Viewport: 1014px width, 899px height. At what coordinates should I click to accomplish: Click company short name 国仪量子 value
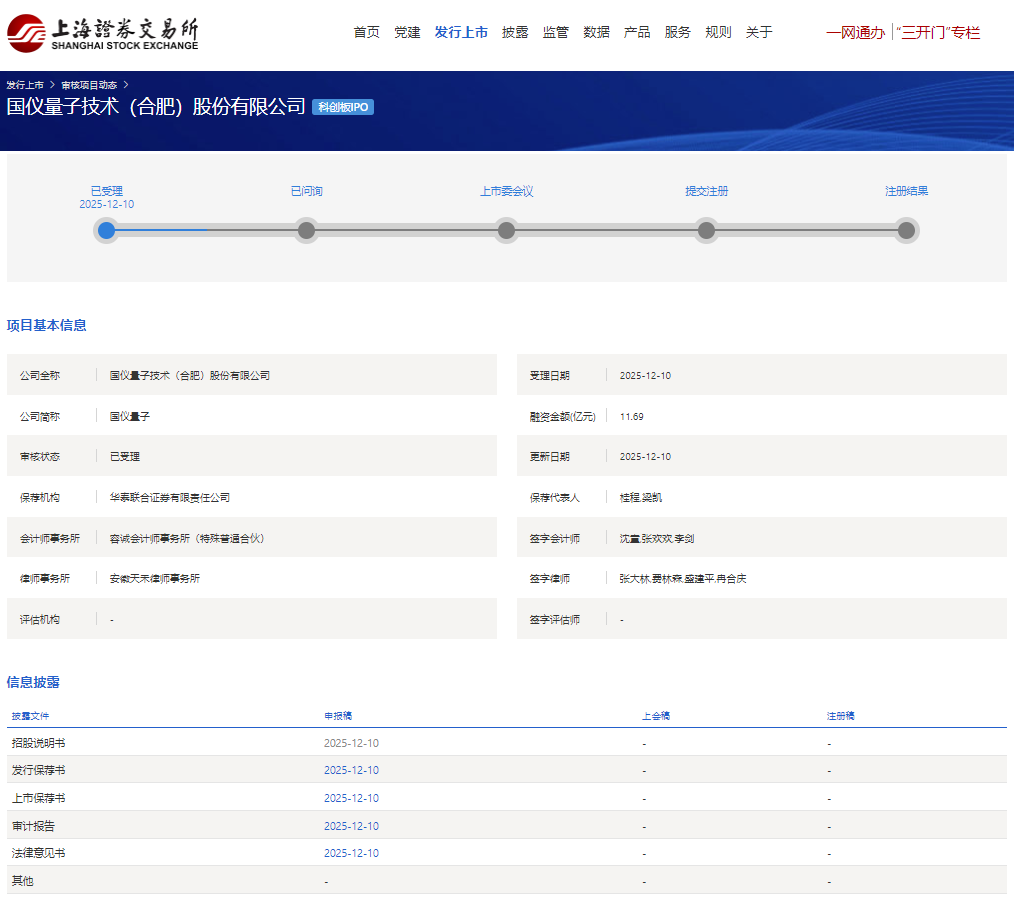pos(129,417)
